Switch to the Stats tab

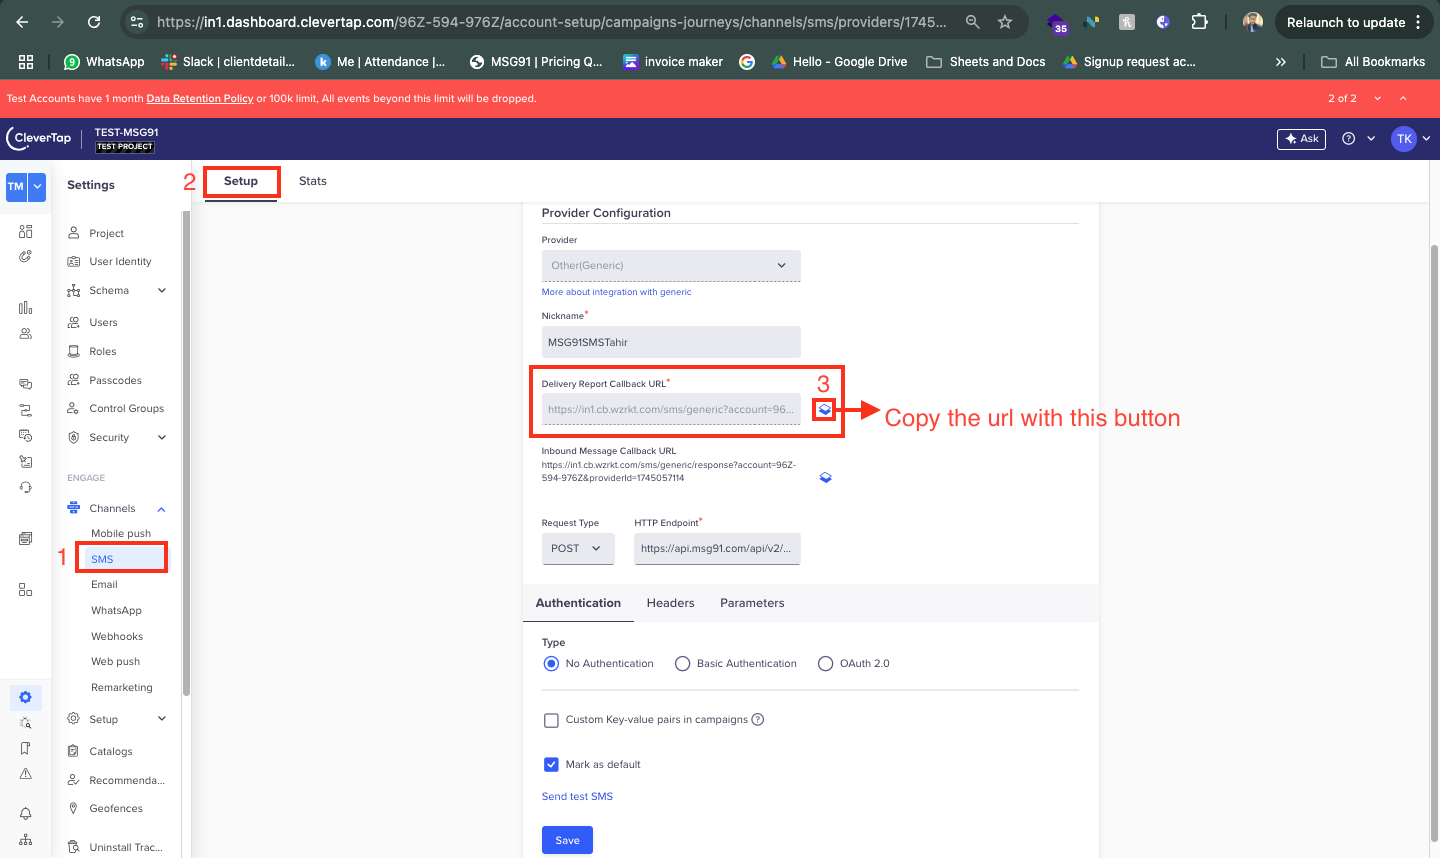point(313,181)
